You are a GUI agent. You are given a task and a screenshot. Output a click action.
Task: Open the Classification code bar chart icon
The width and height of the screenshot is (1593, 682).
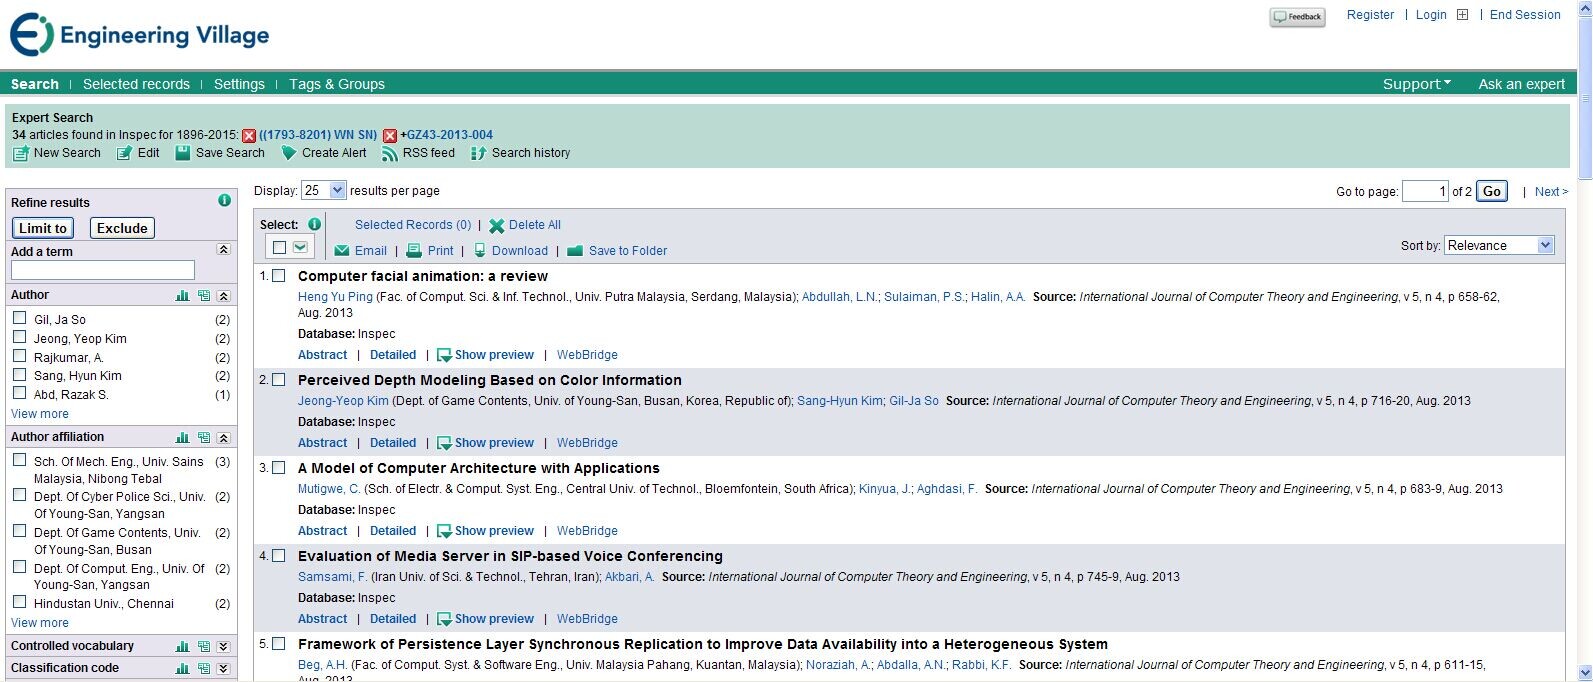click(x=182, y=669)
